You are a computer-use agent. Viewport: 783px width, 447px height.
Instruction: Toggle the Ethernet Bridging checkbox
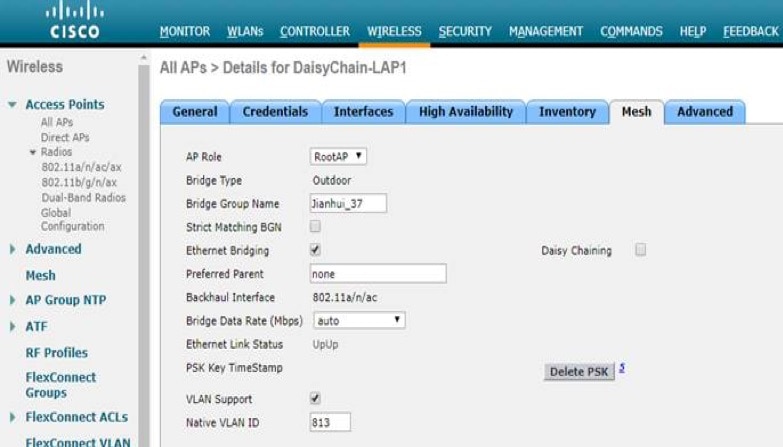tap(315, 250)
